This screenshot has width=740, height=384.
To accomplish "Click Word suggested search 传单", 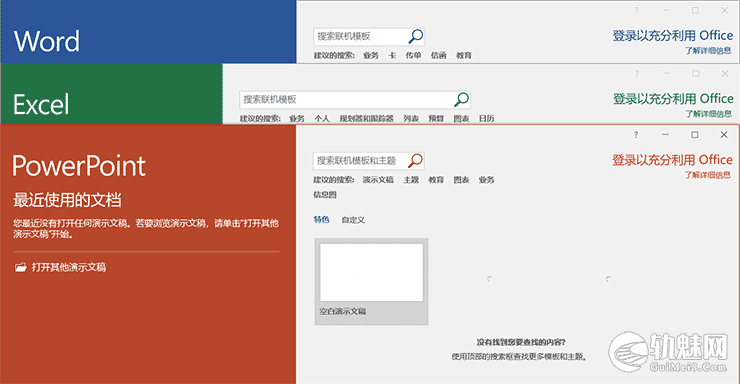I will coord(413,55).
